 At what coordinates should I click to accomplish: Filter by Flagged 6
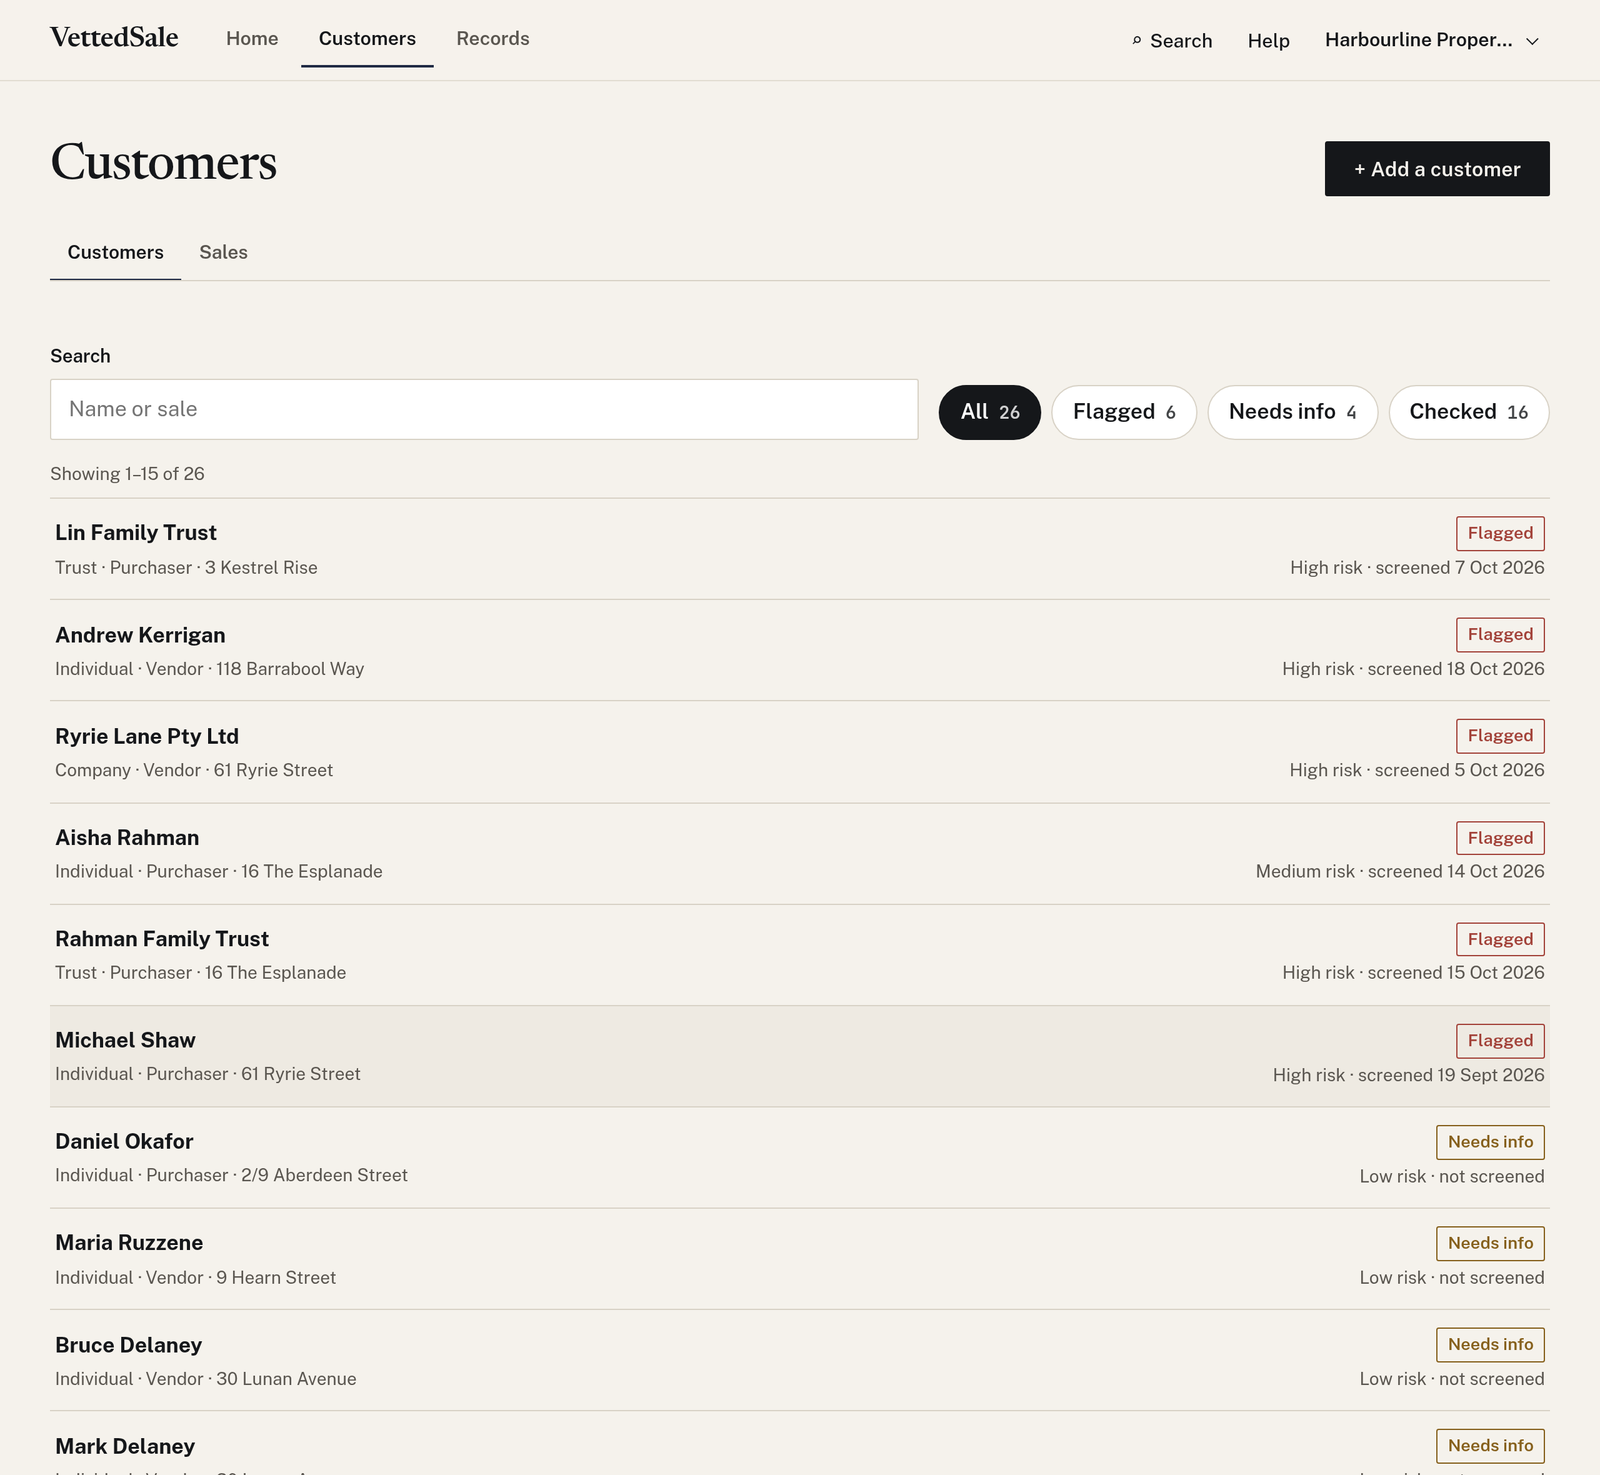click(1124, 412)
